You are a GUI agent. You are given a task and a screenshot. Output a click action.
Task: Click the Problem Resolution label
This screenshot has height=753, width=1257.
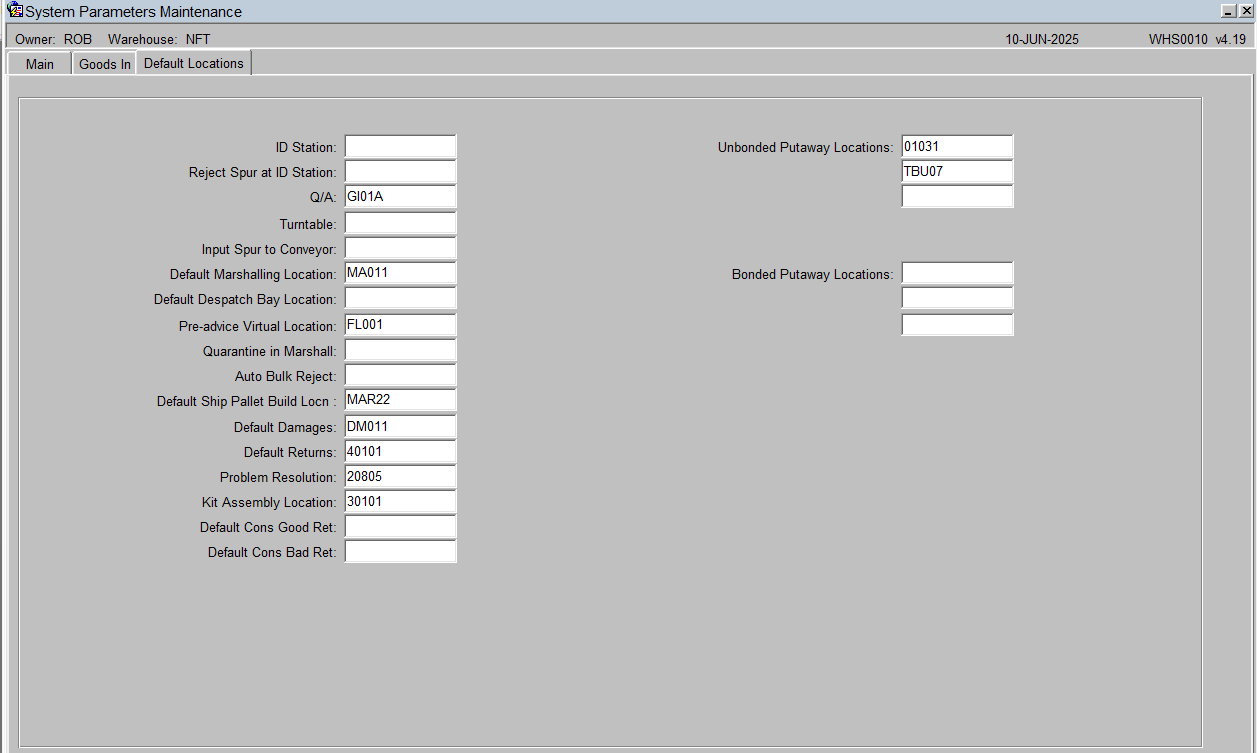coord(278,477)
